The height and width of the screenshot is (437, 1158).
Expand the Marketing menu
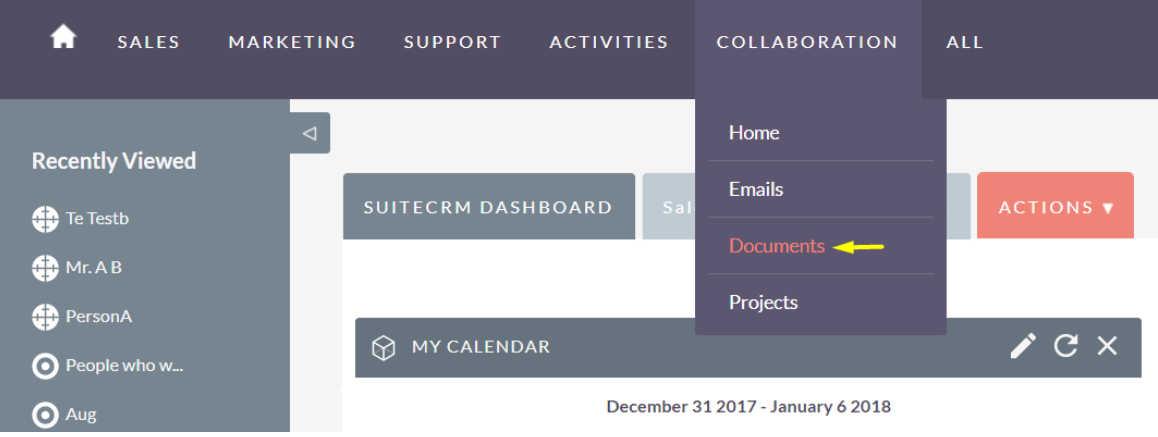coord(292,42)
